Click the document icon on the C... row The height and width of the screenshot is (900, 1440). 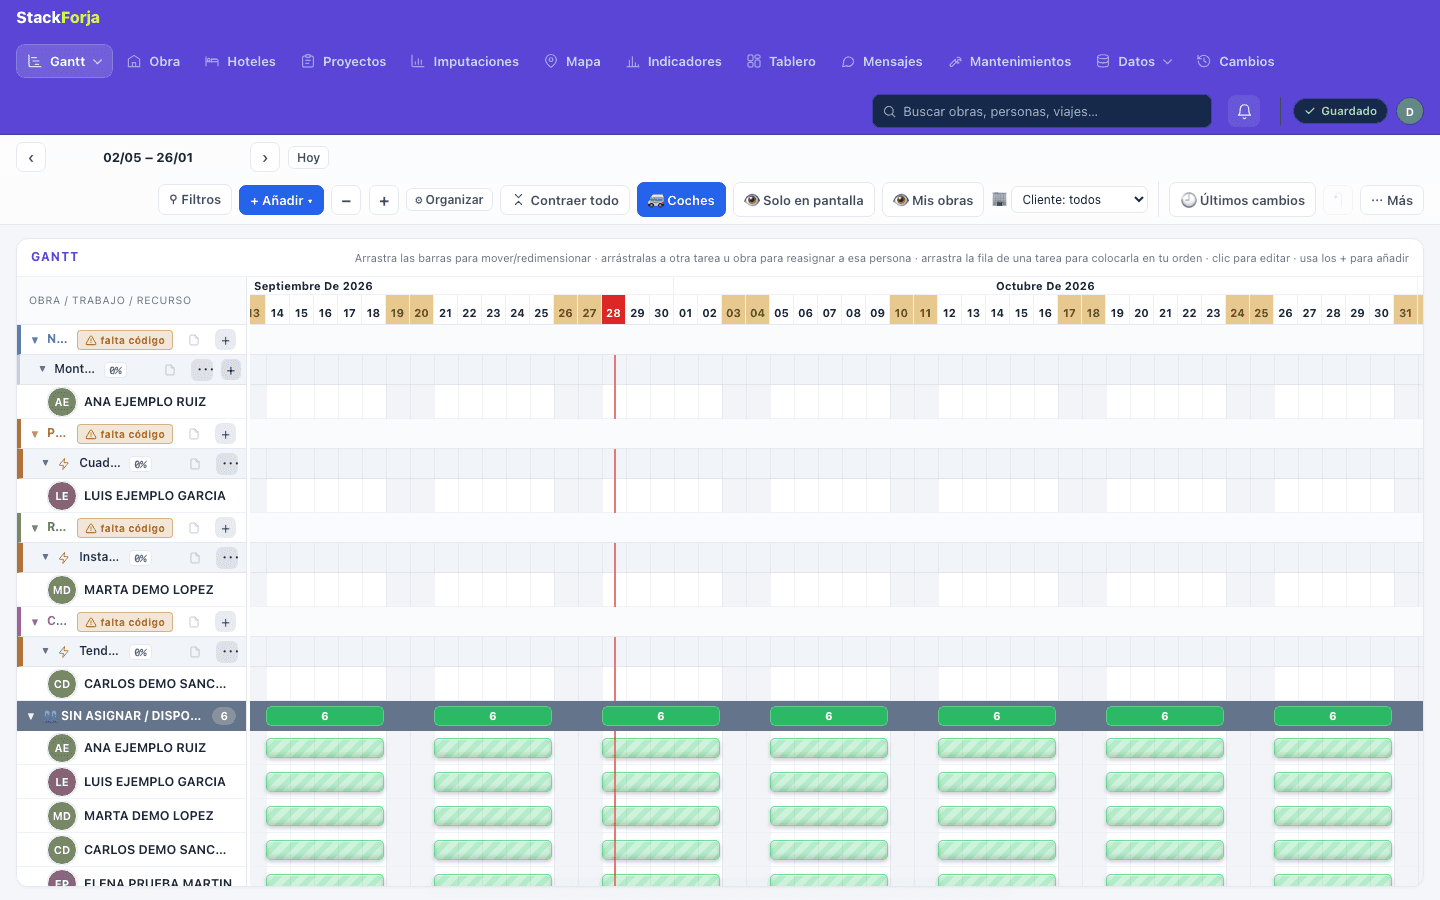click(194, 622)
